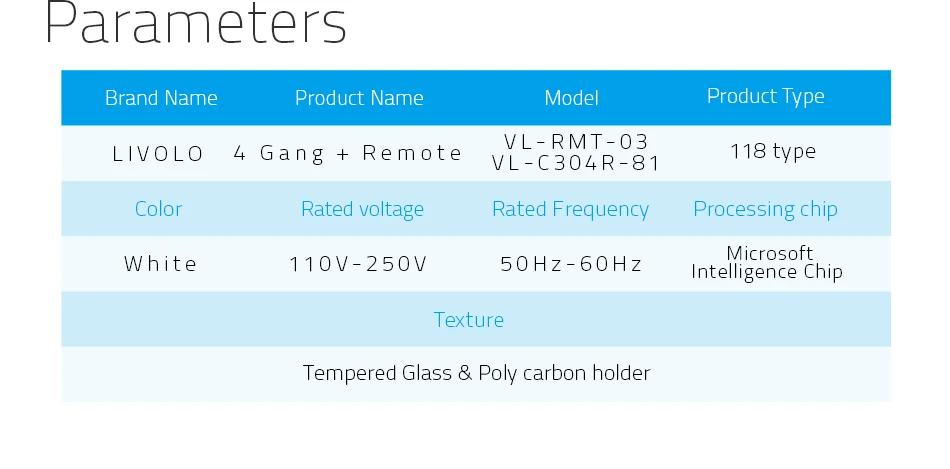The height and width of the screenshot is (469, 950).
Task: Select the 110V-250V voltage value
Action: coord(358,264)
